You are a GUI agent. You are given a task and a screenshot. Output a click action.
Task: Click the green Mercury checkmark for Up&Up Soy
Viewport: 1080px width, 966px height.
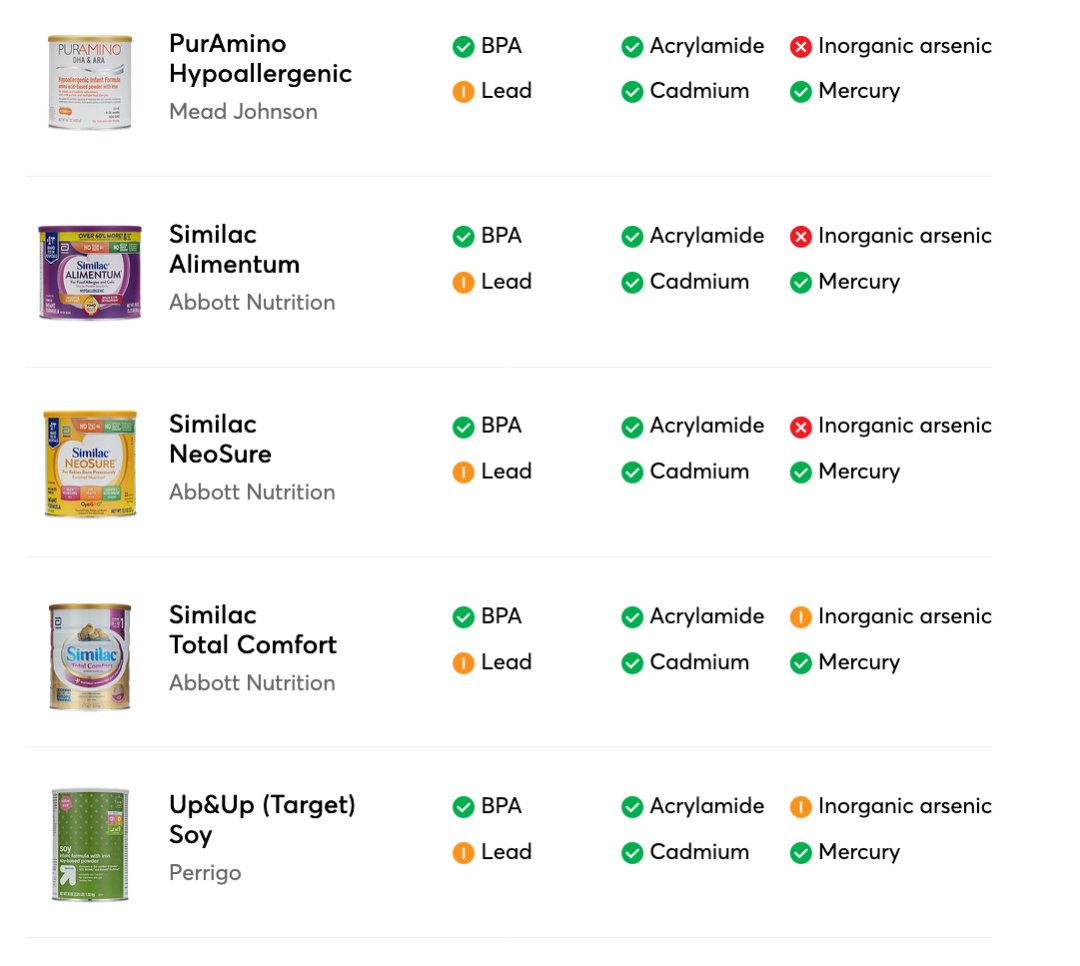(800, 853)
